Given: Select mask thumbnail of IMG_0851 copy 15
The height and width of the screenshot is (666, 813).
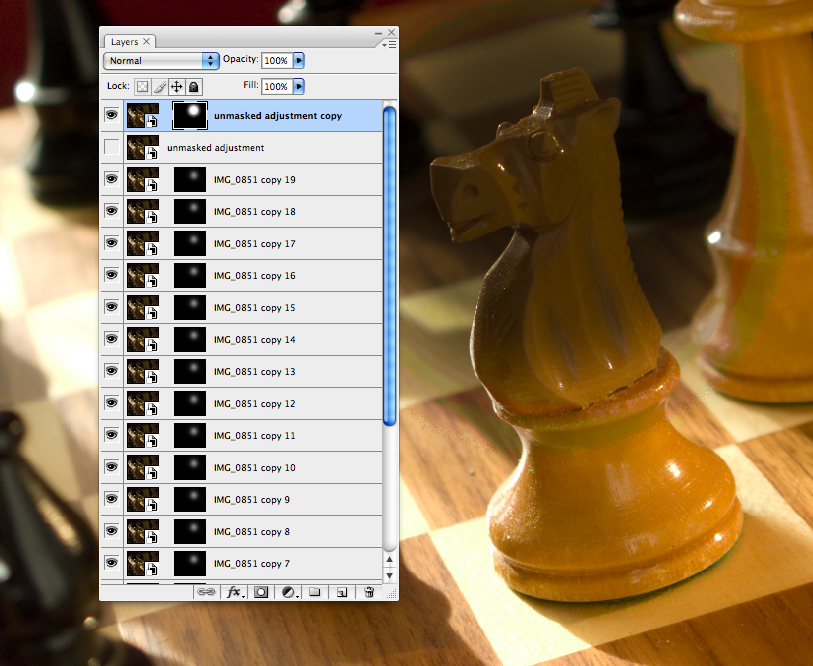Looking at the screenshot, I should tap(190, 308).
